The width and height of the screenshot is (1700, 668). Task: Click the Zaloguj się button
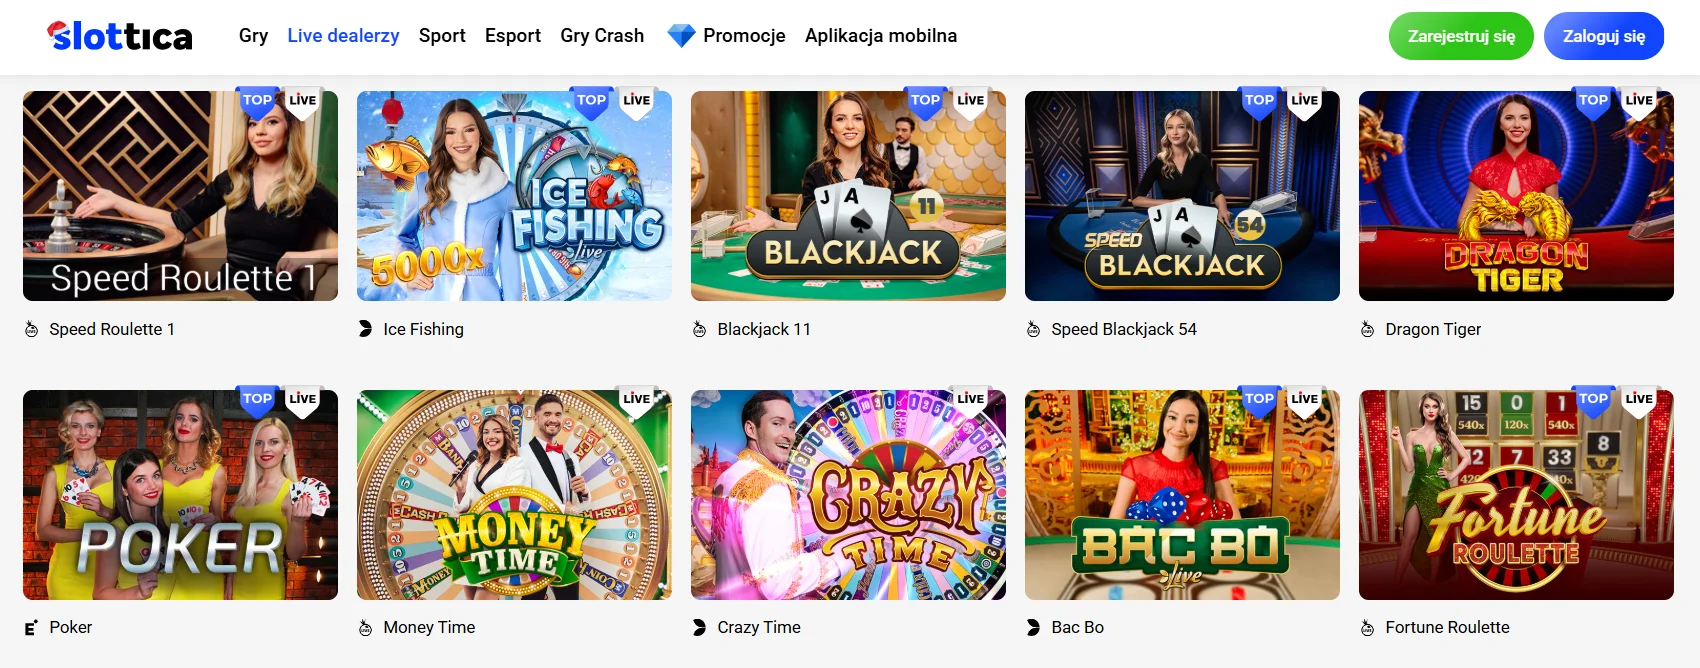[1604, 36]
